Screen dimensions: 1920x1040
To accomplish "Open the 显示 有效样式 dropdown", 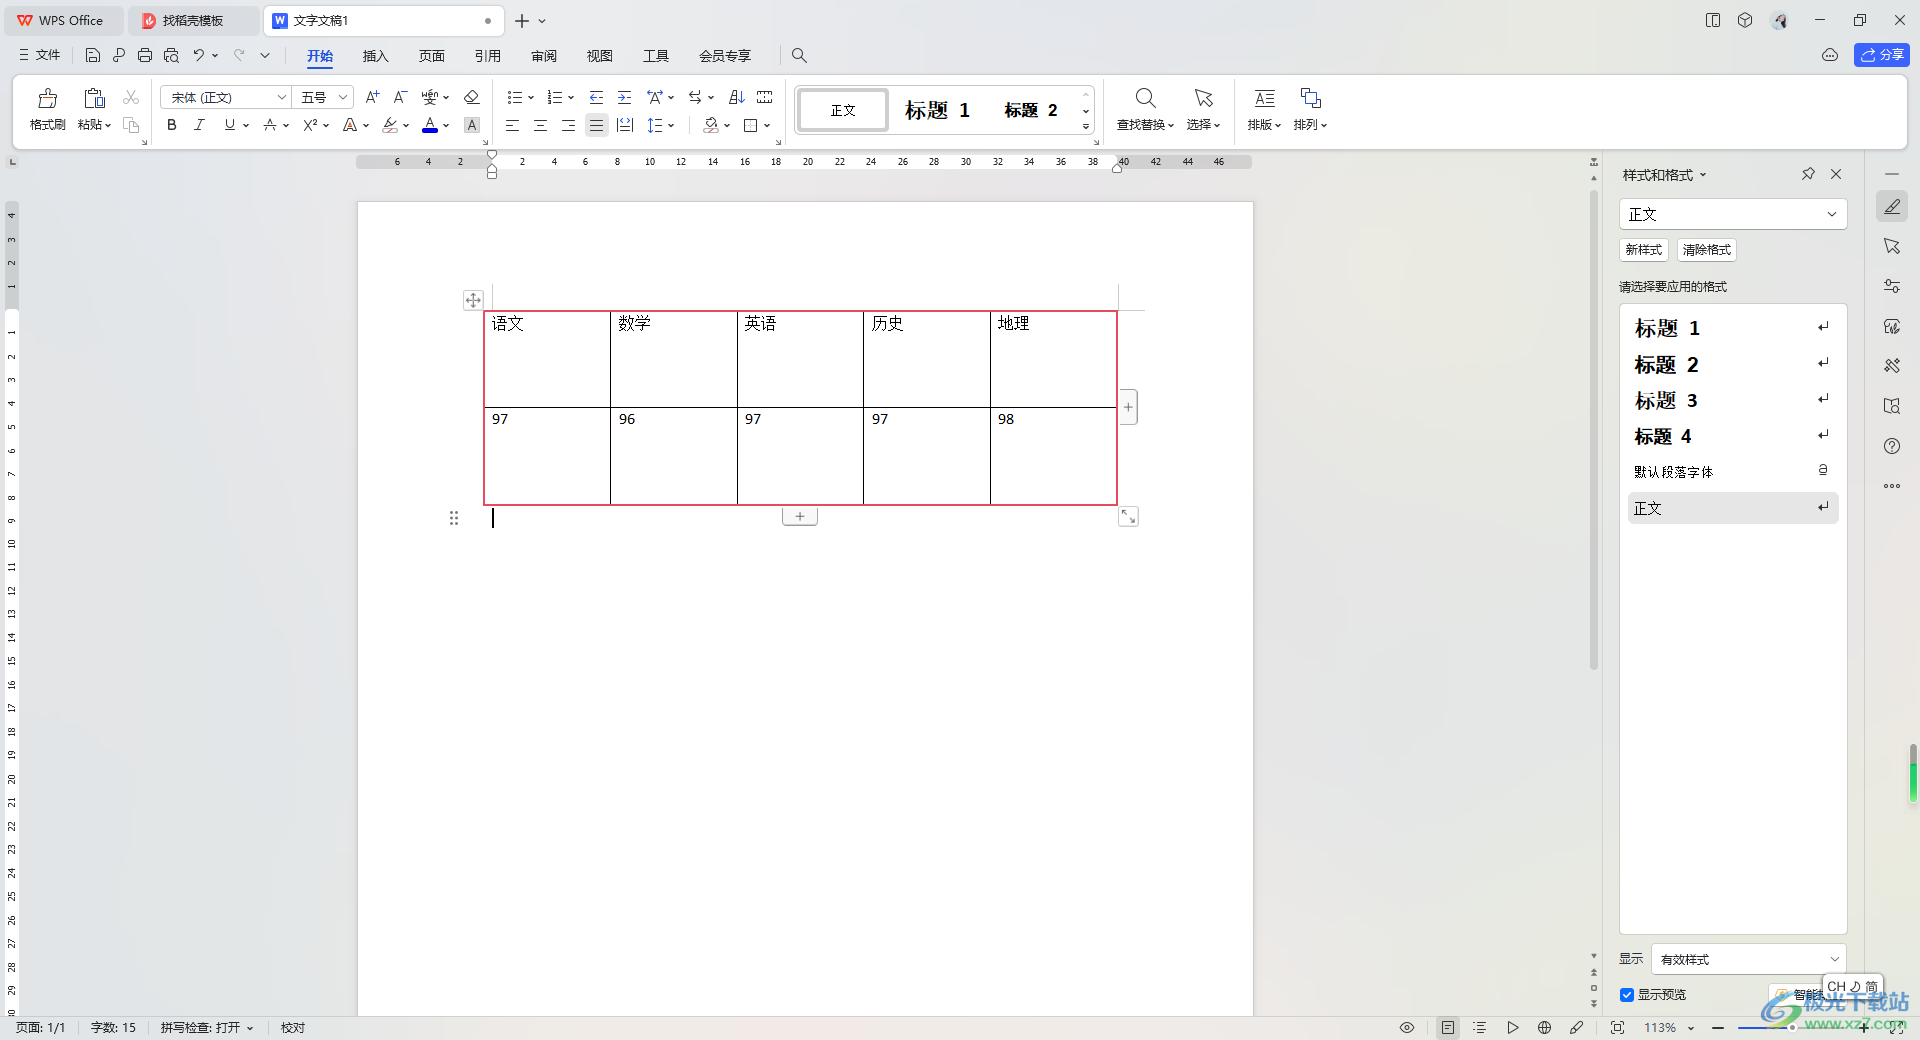I will pos(1748,959).
